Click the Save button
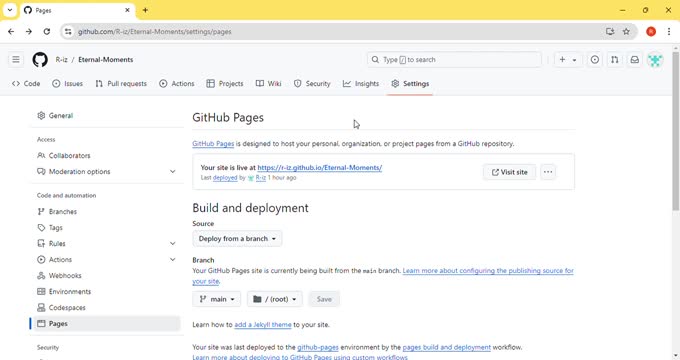The width and height of the screenshot is (680, 360). click(x=324, y=299)
